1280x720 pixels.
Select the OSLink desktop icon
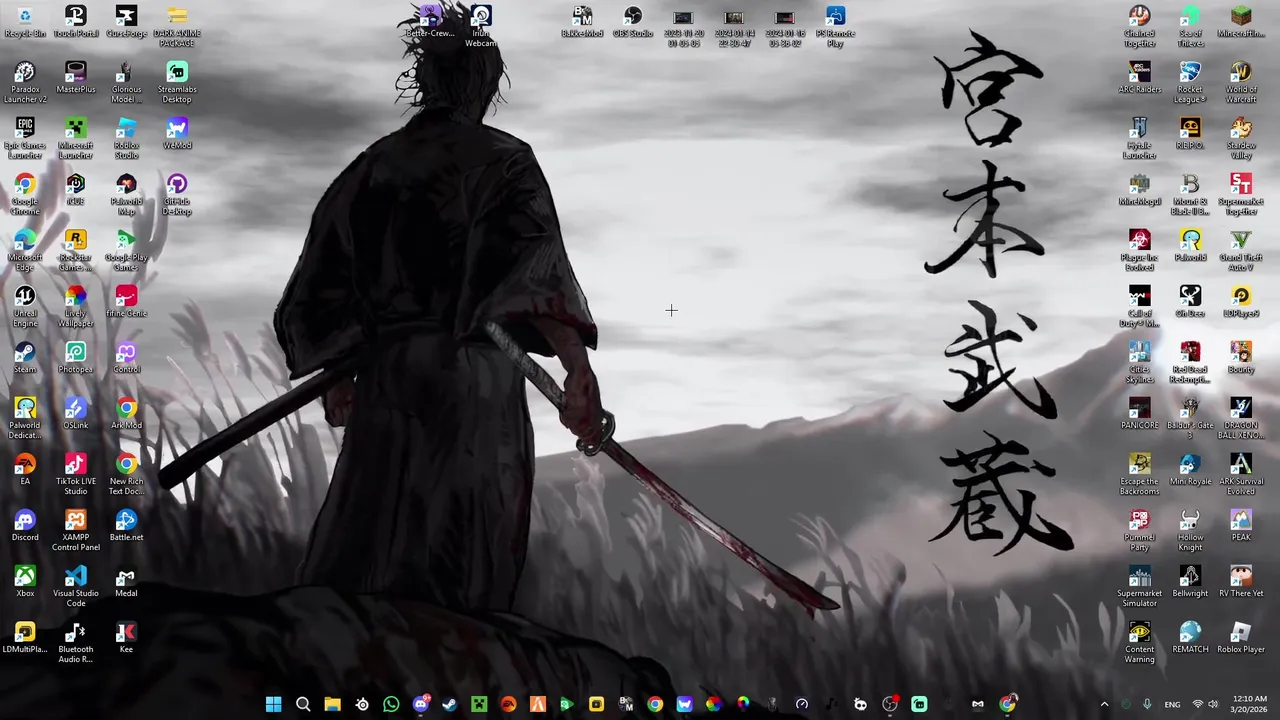[x=76, y=414]
